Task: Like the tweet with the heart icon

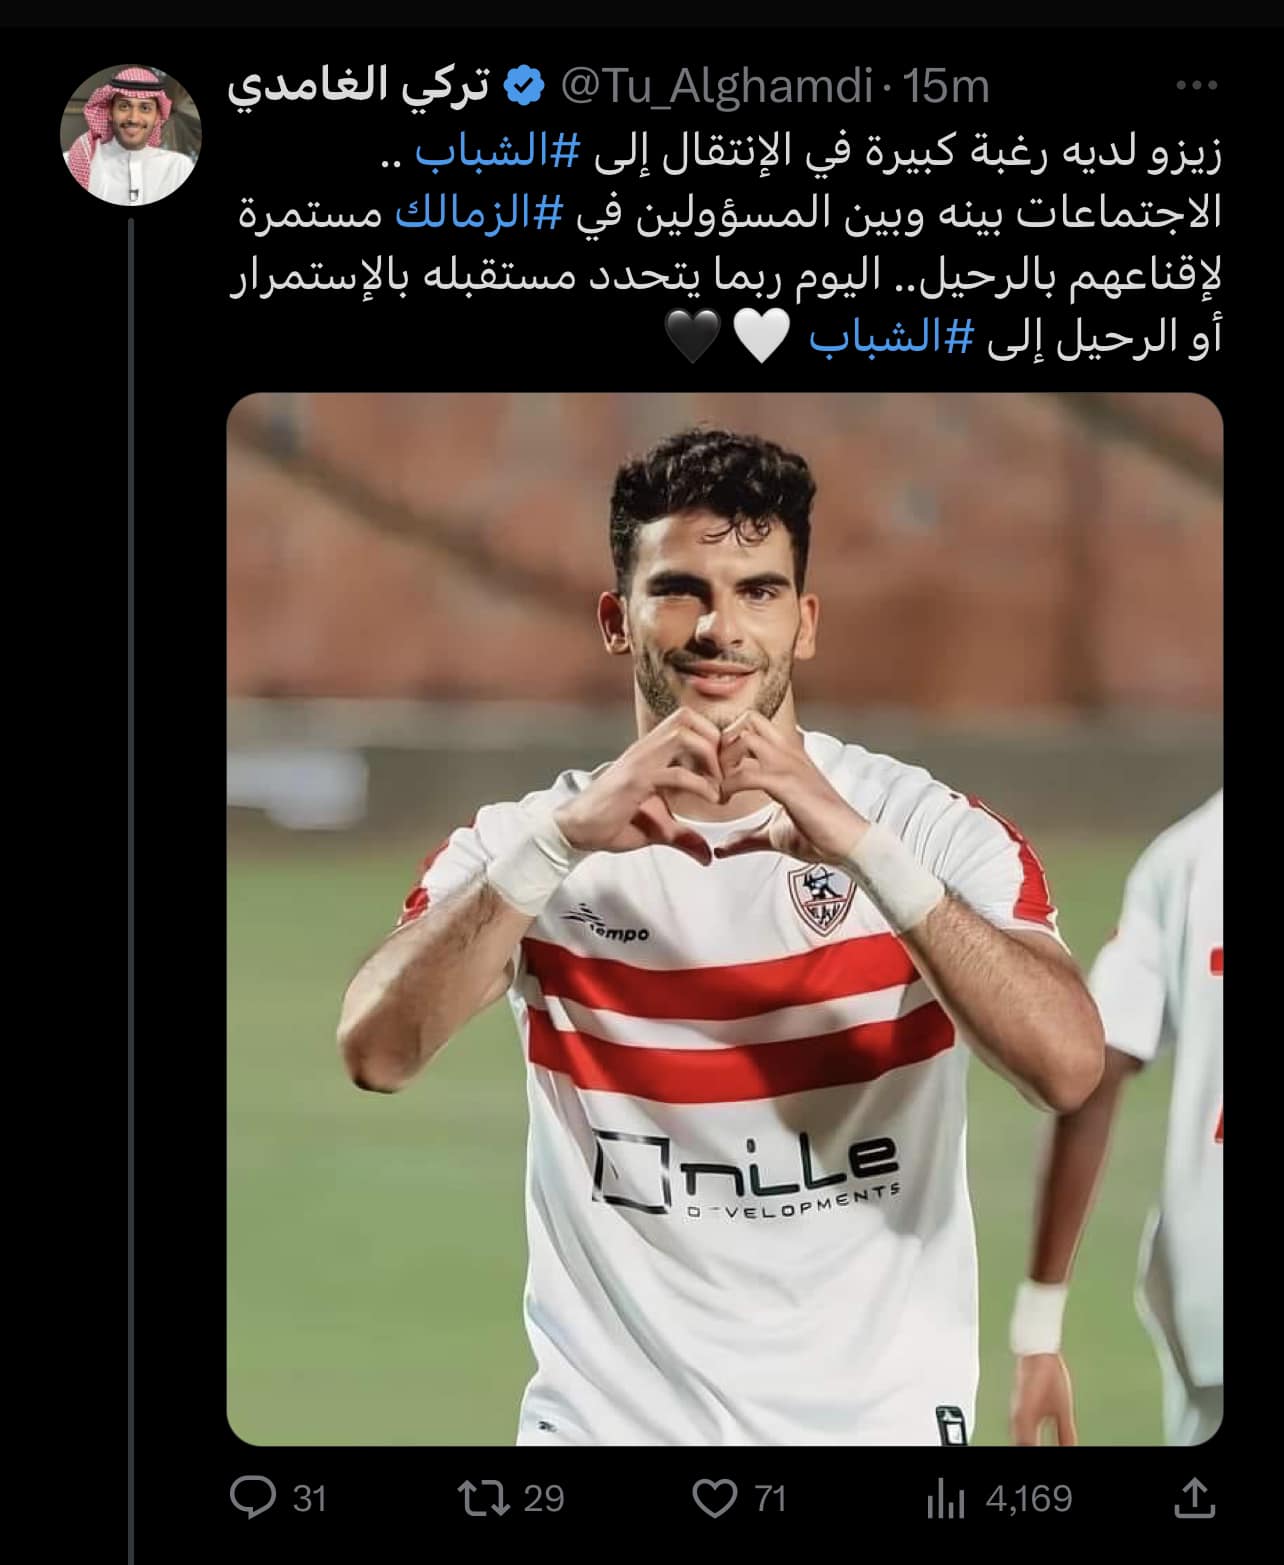Action: tap(715, 1498)
